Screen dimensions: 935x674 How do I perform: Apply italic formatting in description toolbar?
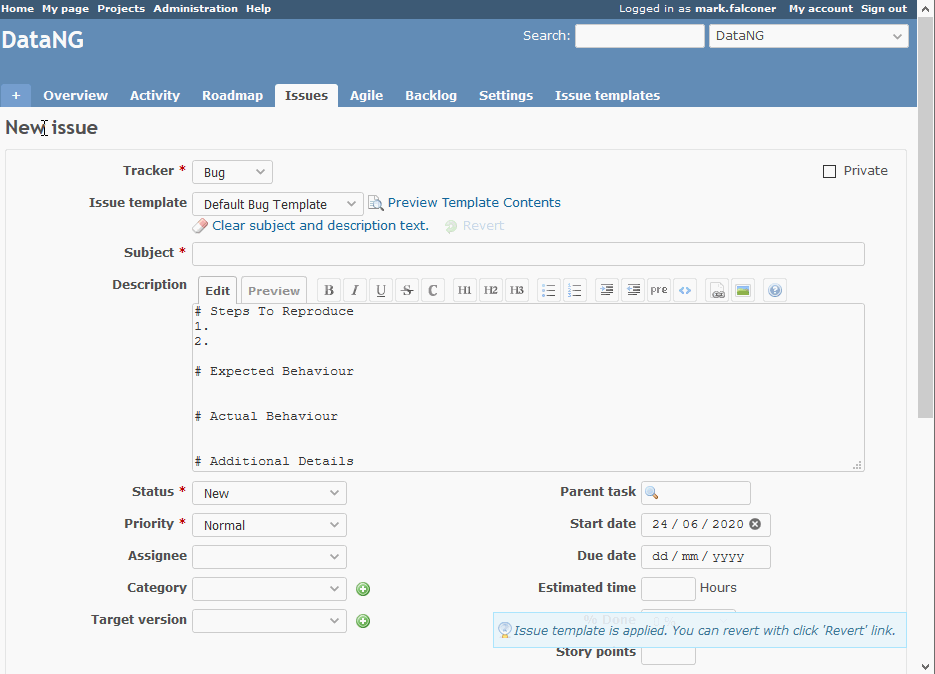click(355, 290)
